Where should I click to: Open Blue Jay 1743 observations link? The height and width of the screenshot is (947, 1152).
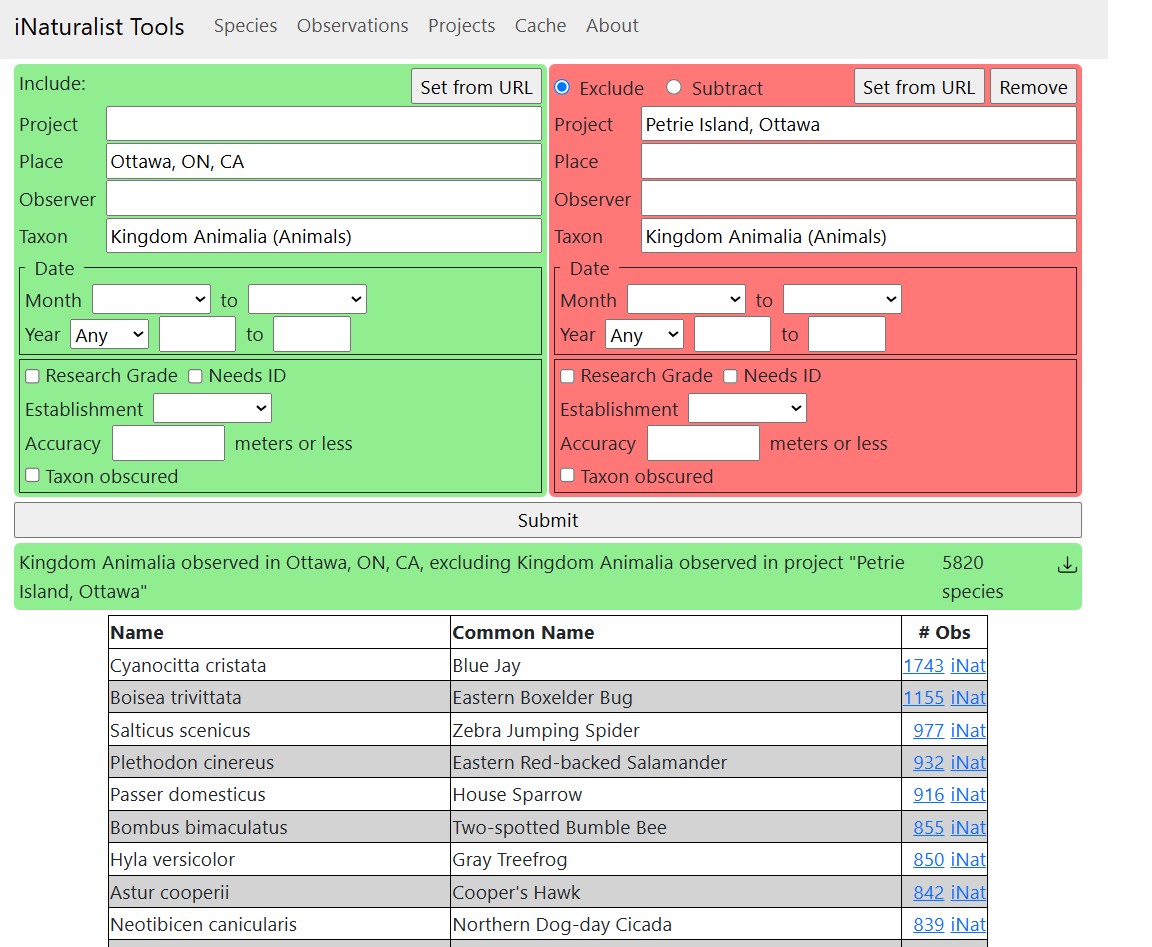tap(924, 666)
